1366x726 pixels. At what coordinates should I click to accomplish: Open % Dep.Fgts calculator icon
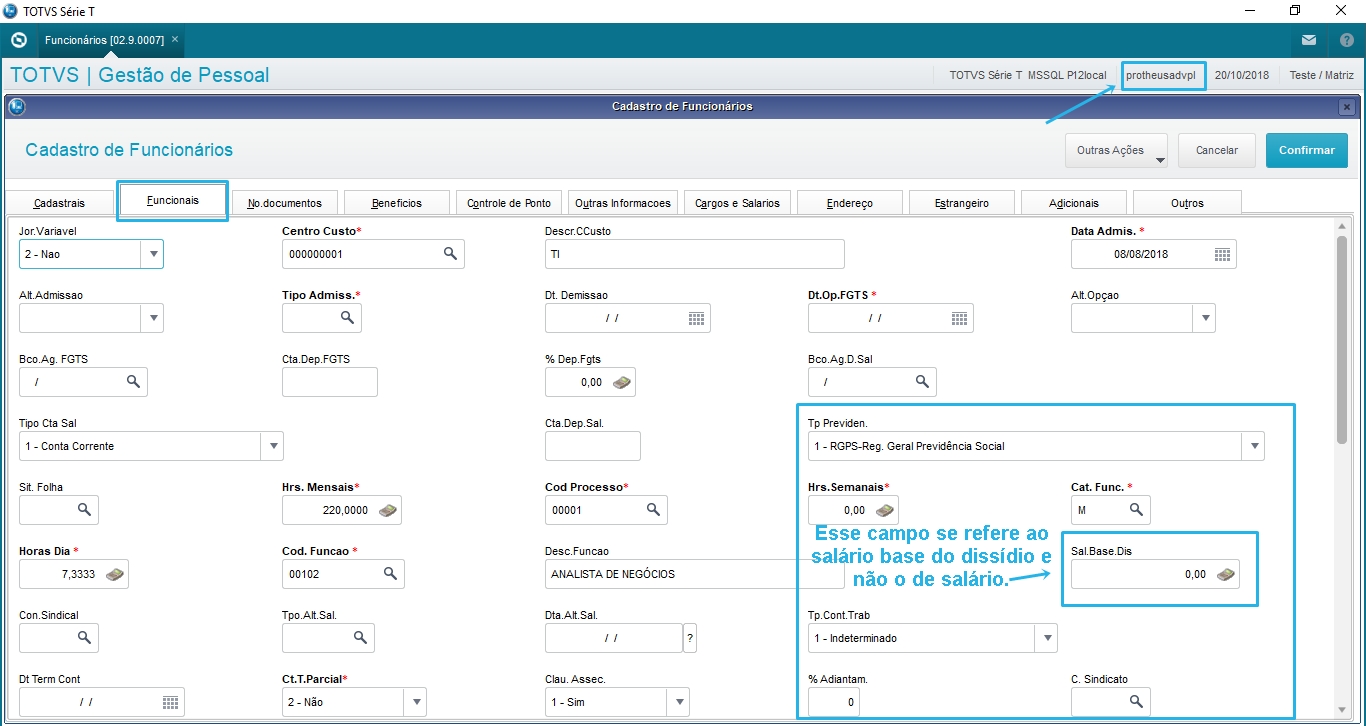(622, 382)
